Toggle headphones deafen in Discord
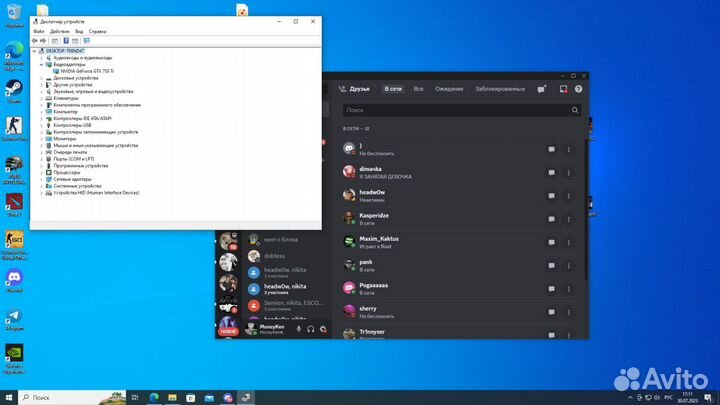Screen dimensions: 720x405 pos(311,329)
